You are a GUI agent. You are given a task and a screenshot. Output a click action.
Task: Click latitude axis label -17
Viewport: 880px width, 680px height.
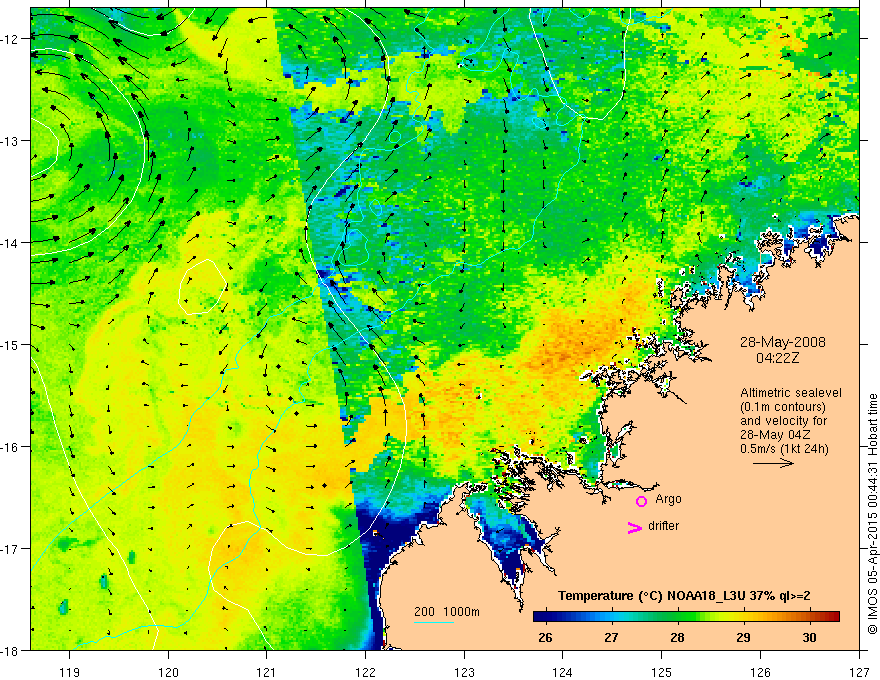pyautogui.click(x=10, y=549)
